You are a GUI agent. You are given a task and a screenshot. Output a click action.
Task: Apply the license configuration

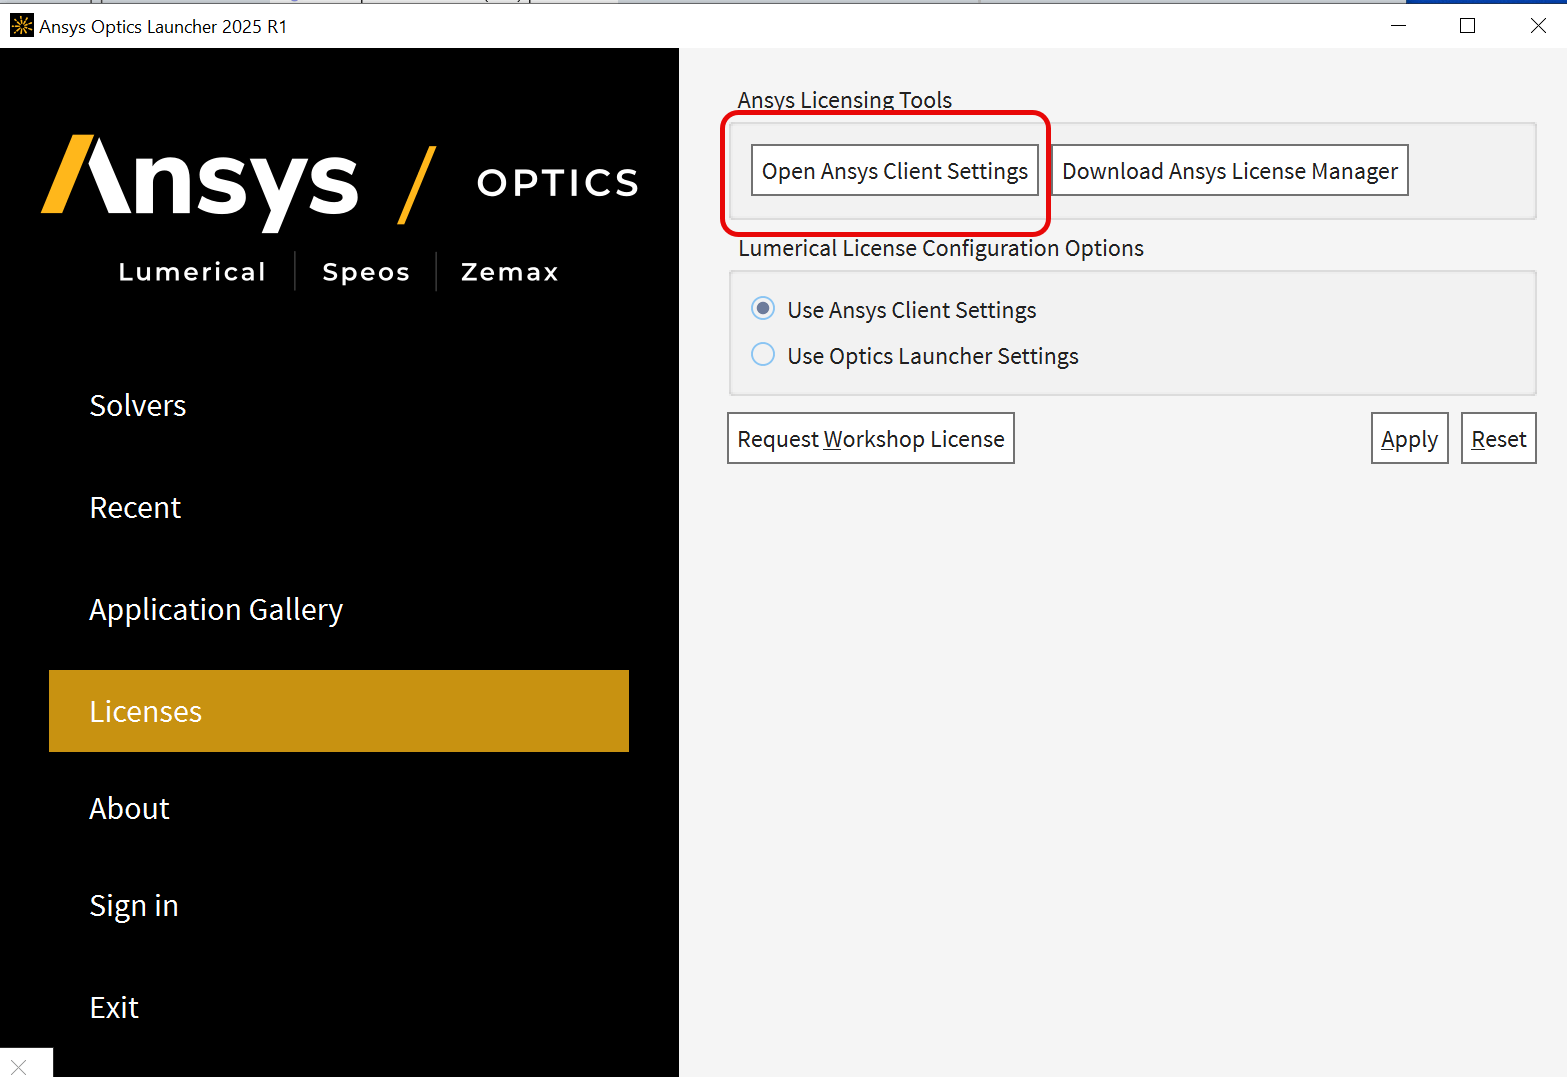[x=1409, y=438]
